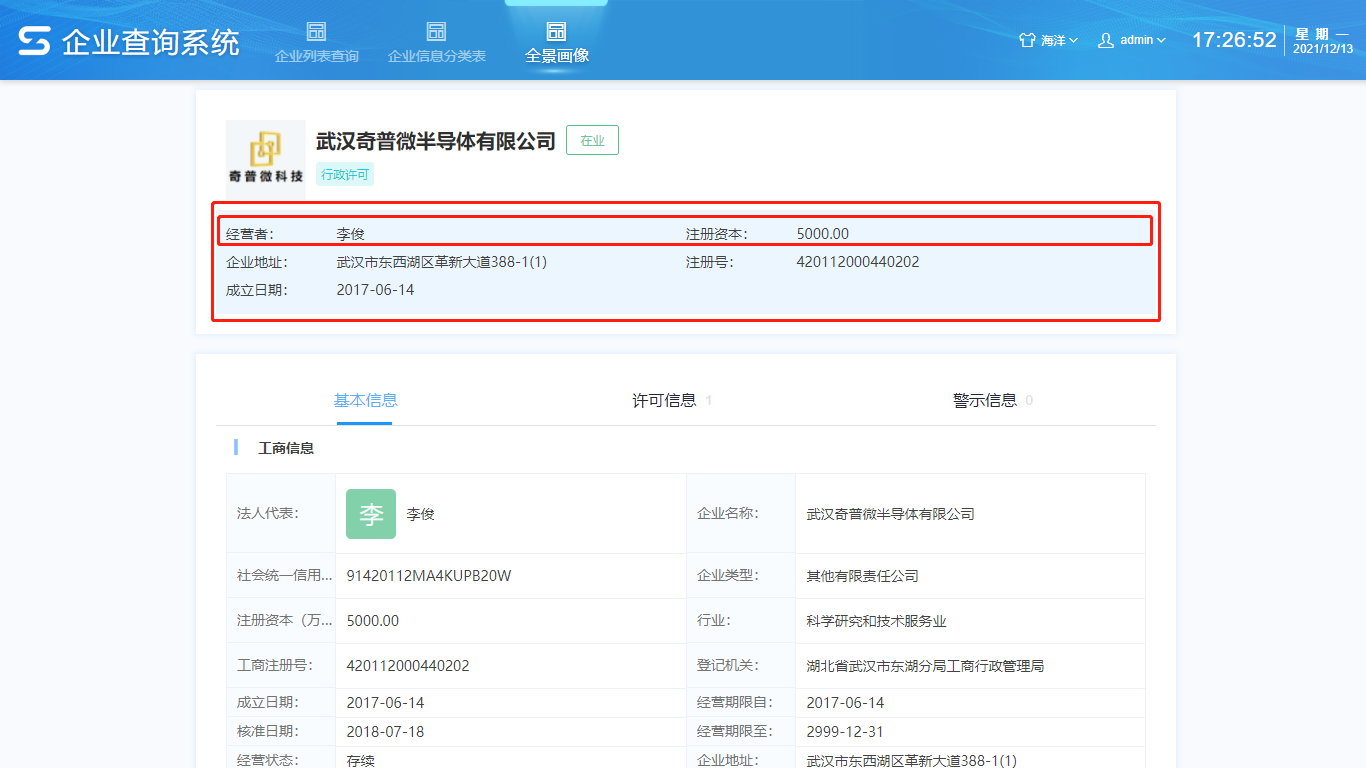The image size is (1366, 768).
Task: Click the 李 avatar icon for legal representative
Action: coord(371,514)
